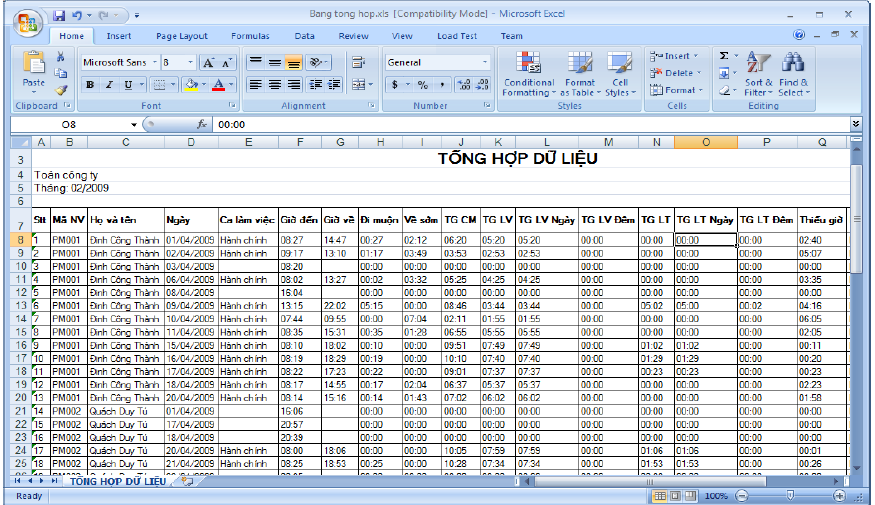Decrease font size with Shrink Font
875x505 pixels.
[x=227, y=62]
